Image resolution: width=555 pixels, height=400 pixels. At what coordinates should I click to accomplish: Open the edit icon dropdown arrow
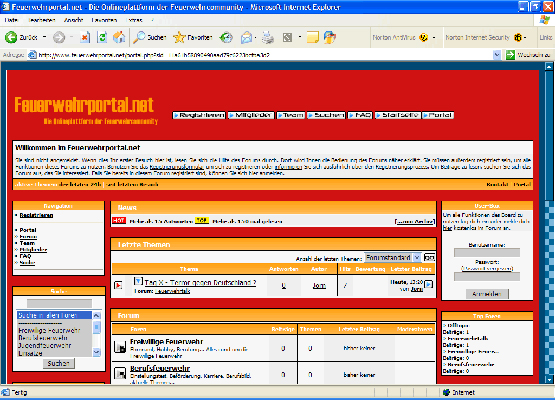pos(300,37)
